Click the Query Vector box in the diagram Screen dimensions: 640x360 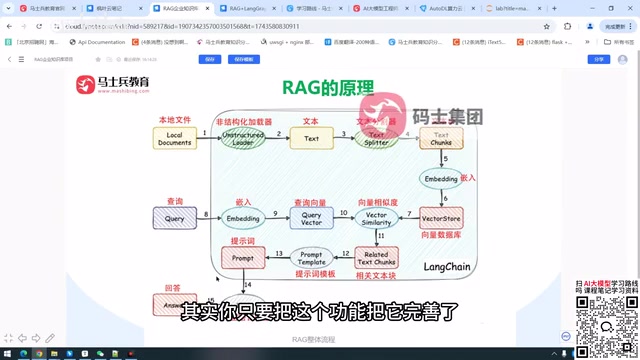point(311,218)
